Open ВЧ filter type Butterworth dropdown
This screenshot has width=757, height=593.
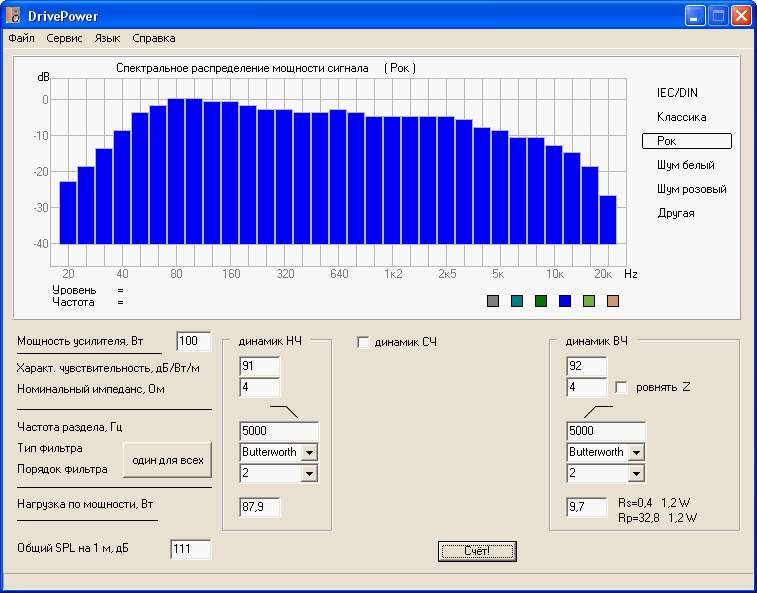tap(636, 453)
